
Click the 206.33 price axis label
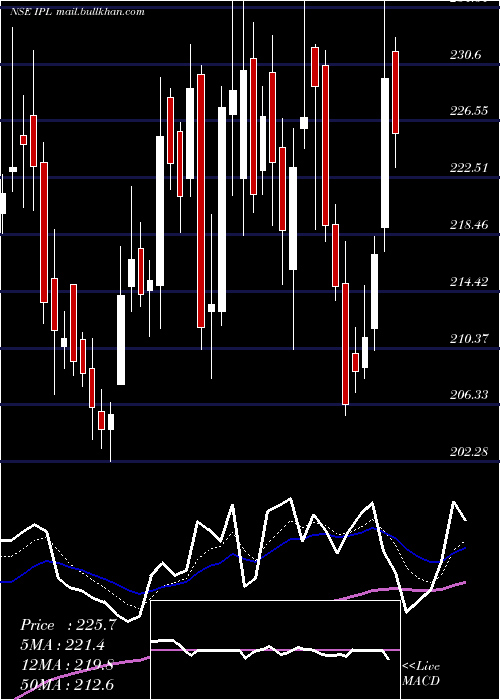(x=468, y=395)
